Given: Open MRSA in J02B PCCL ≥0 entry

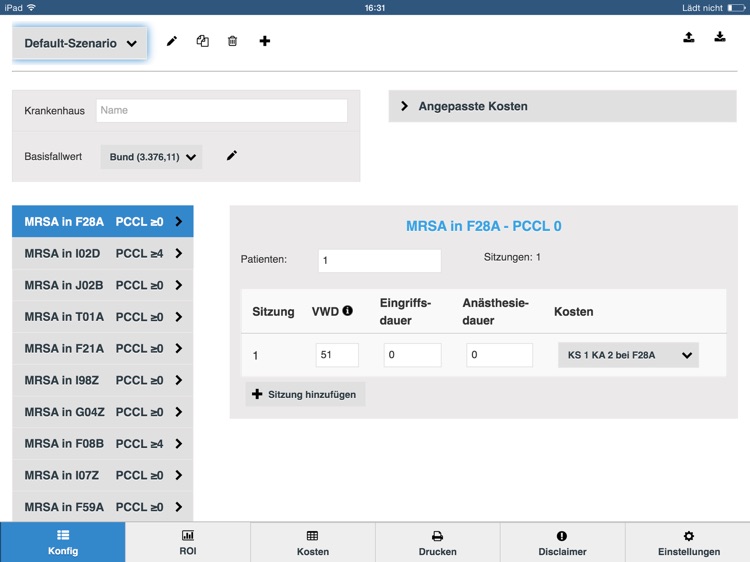Looking at the screenshot, I should point(103,285).
